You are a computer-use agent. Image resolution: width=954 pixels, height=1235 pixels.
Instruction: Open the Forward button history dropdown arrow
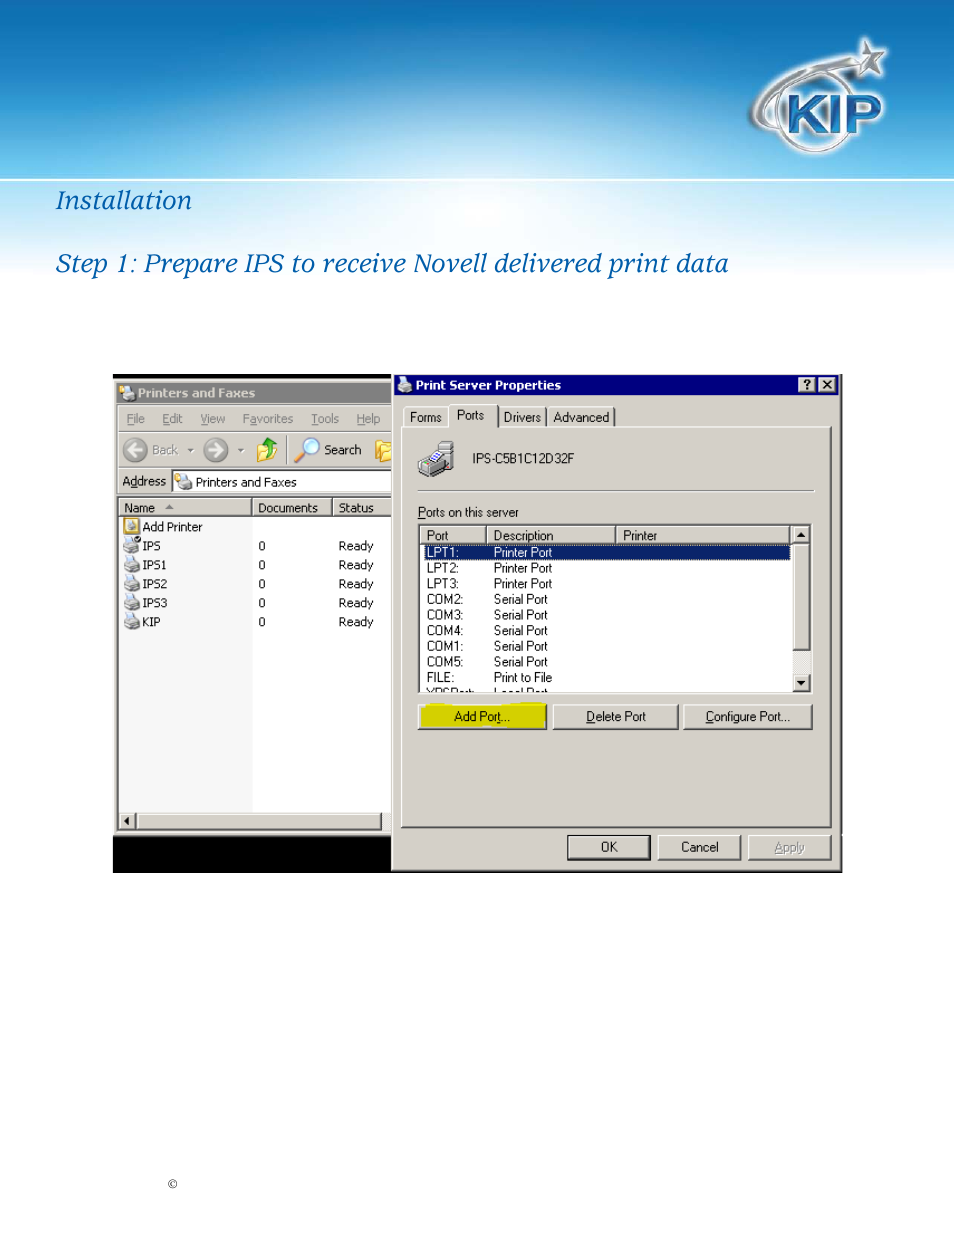pos(241,451)
